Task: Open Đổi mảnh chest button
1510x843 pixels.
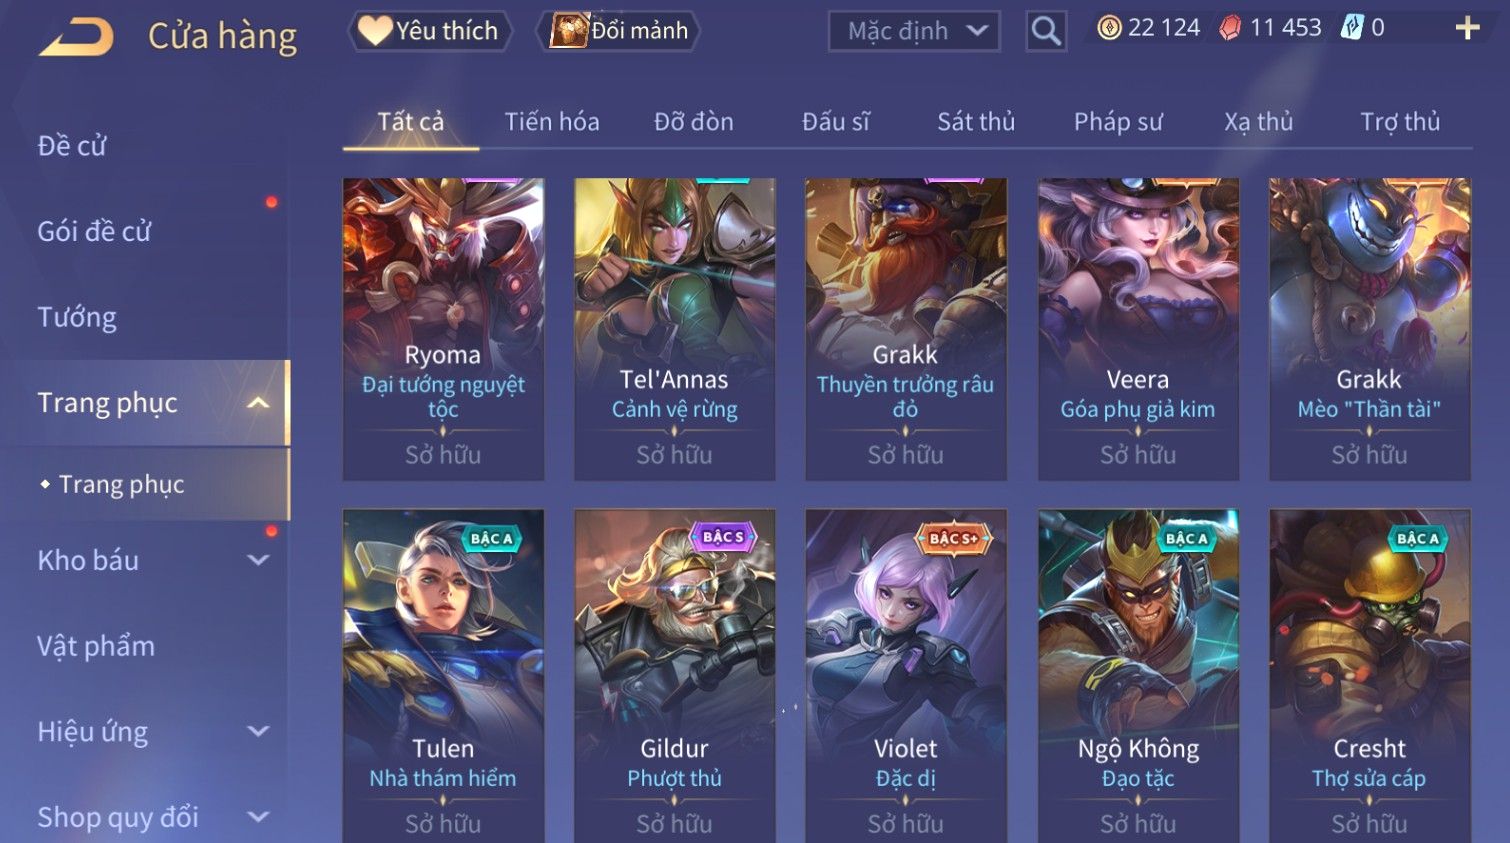Action: point(619,31)
